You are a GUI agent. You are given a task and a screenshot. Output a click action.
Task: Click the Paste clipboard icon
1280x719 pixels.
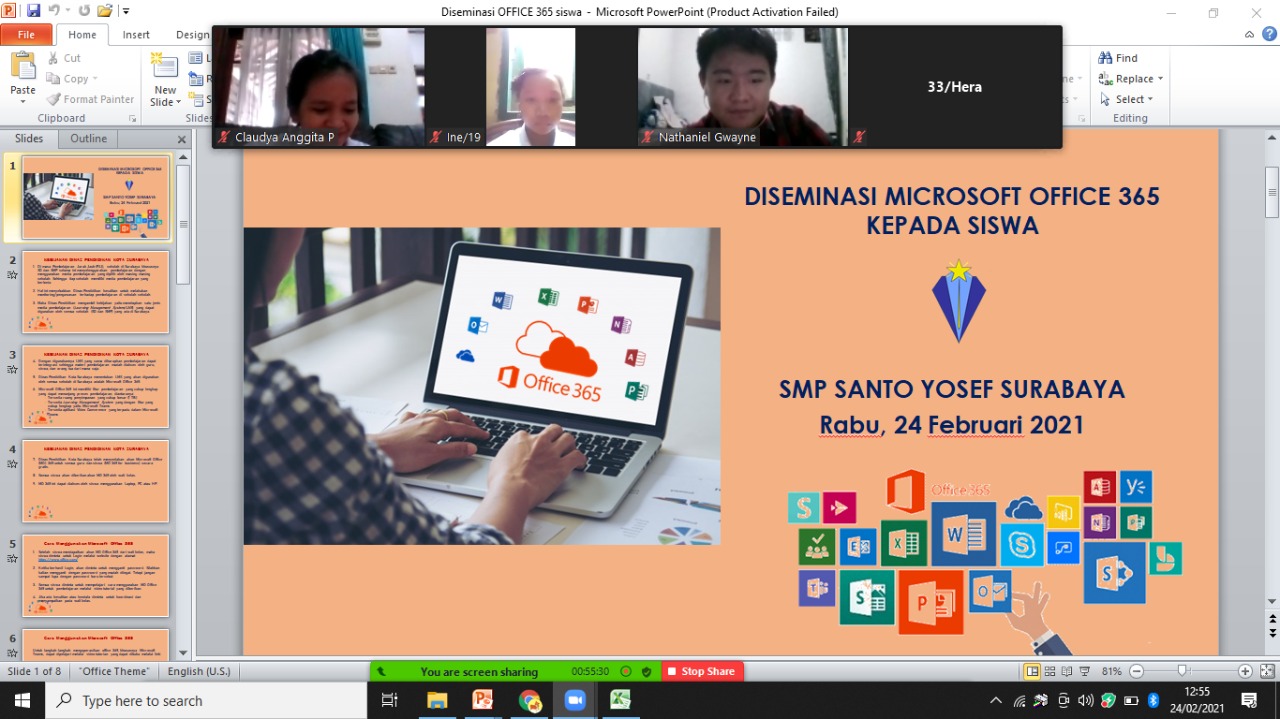[23, 66]
